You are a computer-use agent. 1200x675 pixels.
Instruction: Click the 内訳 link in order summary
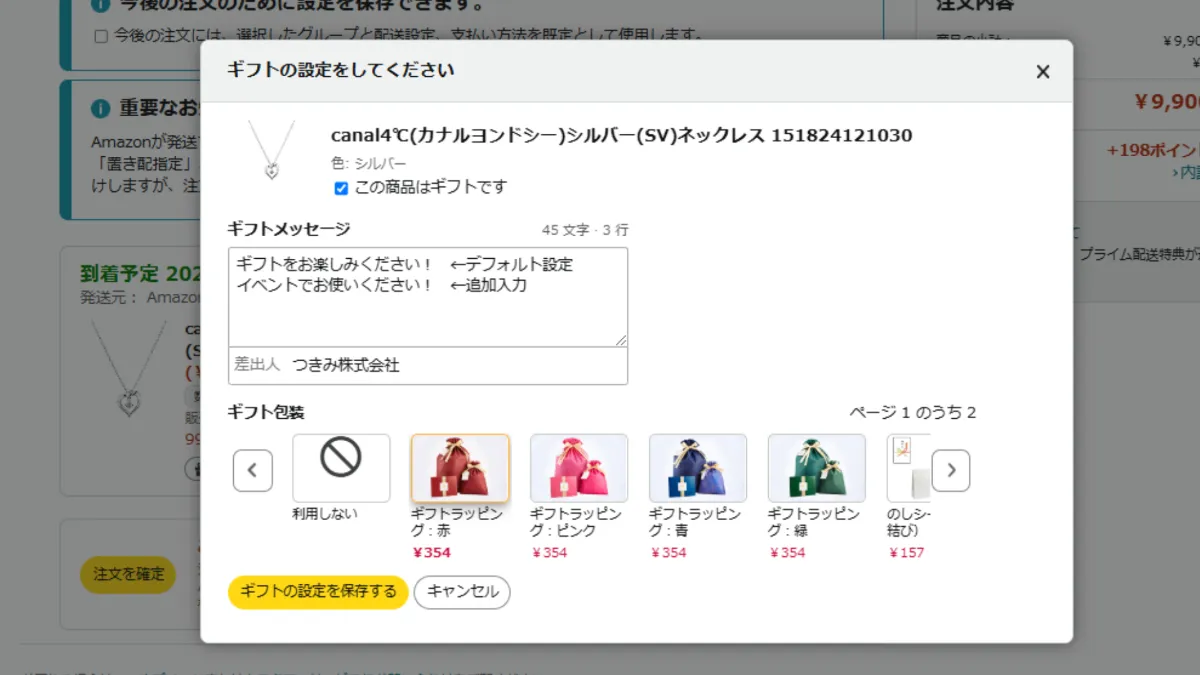pos(1187,172)
